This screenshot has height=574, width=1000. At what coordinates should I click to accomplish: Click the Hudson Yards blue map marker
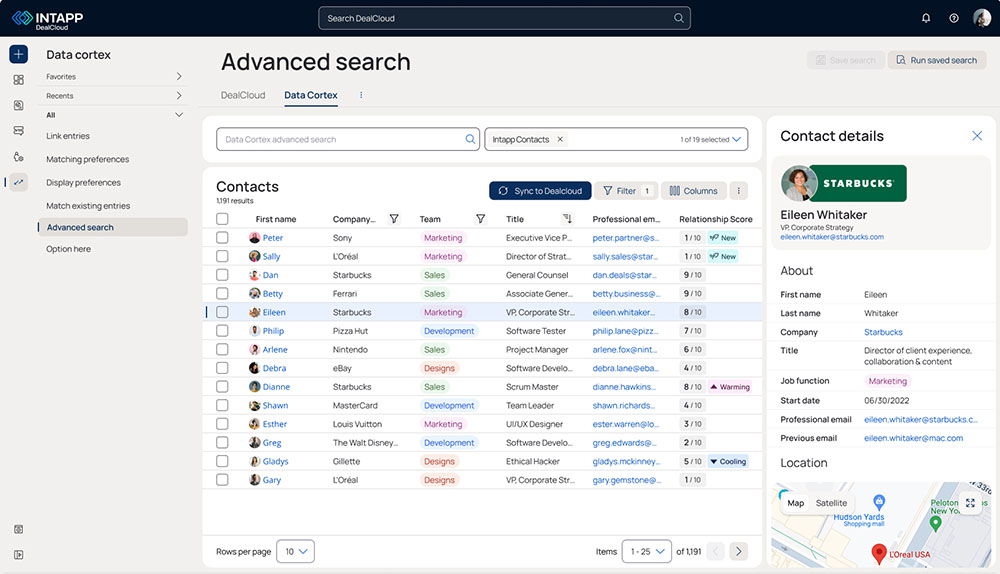(879, 502)
